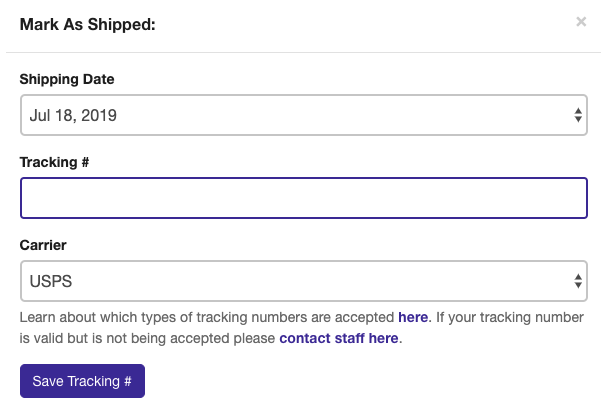Select the 'USPS' carrier value
The height and width of the screenshot is (415, 616).
(51, 281)
